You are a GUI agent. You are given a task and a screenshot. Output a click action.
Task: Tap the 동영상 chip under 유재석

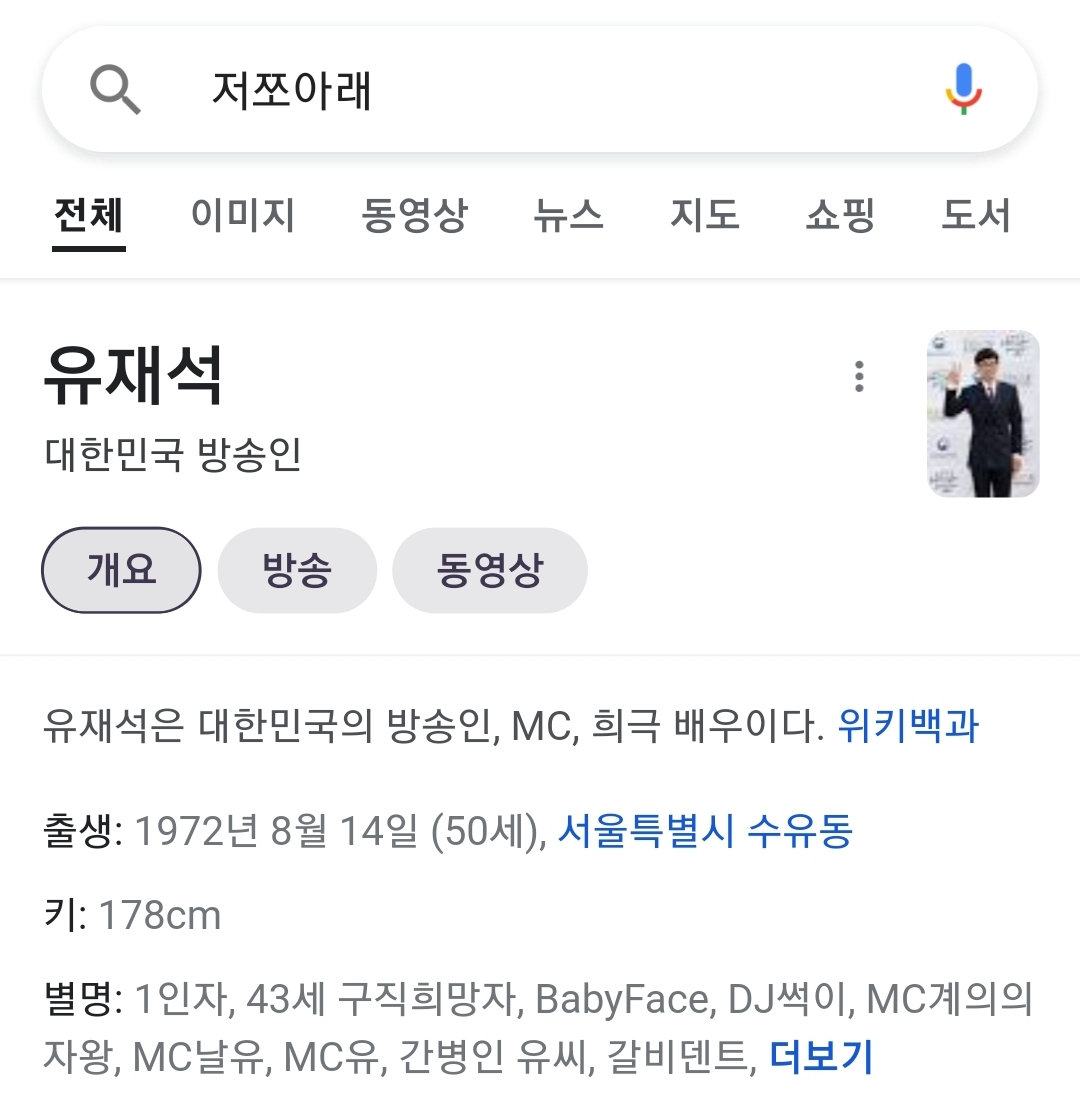click(x=489, y=570)
